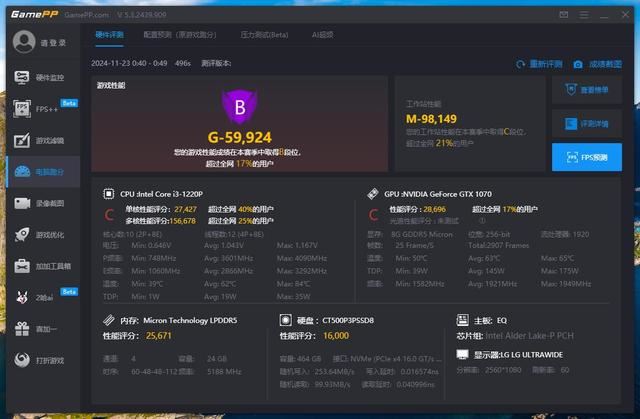Viewport: 640px width, 419px height.
Task: Click GPU Max: 1949MHz value
Action: pyautogui.click(x=566, y=284)
